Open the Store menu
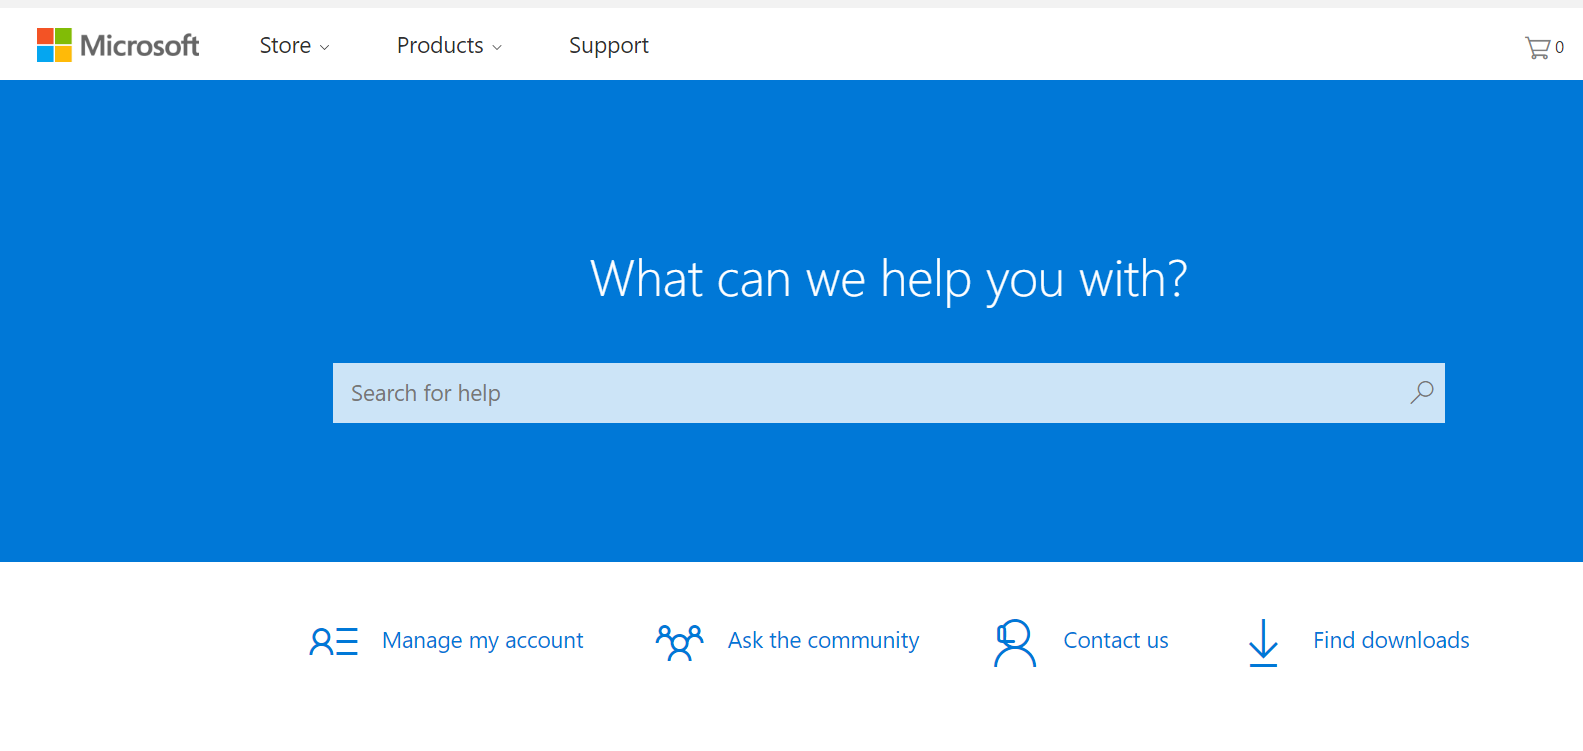 285,46
